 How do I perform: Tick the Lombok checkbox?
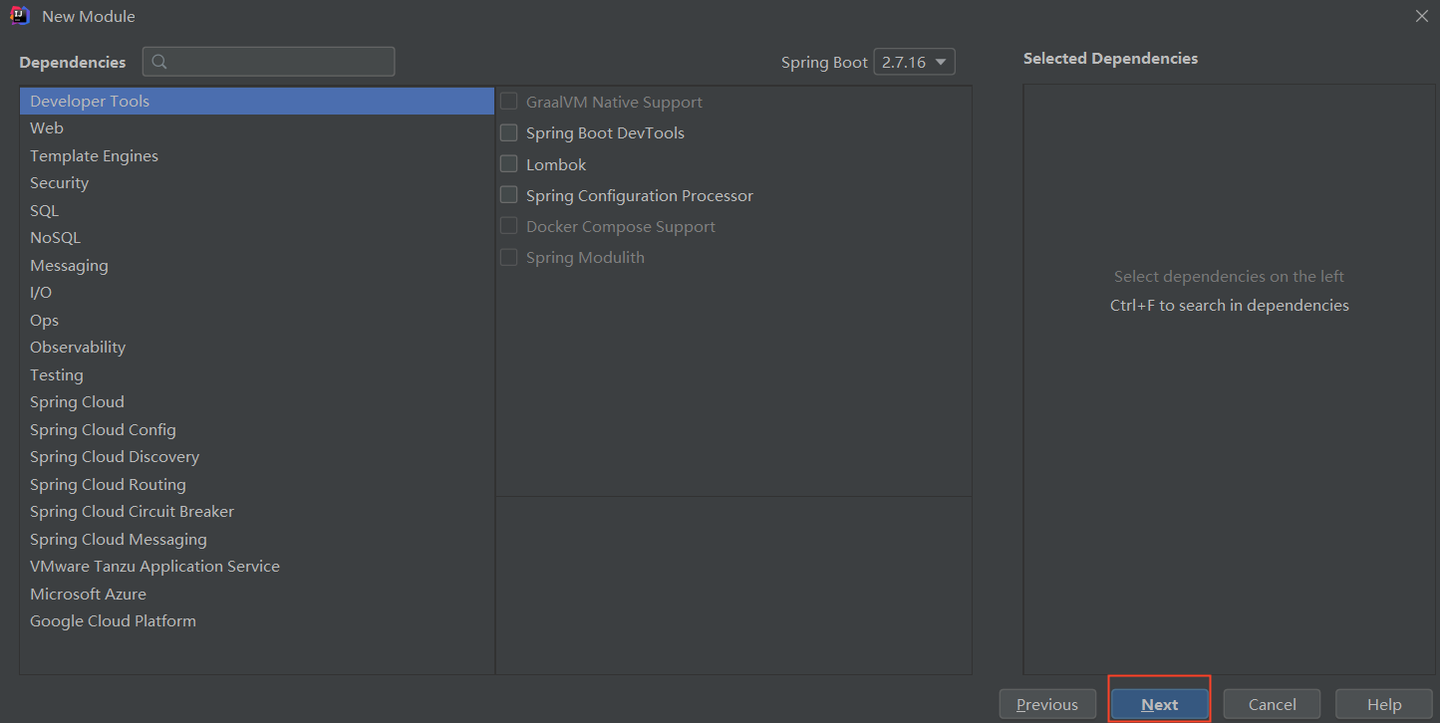coord(509,164)
